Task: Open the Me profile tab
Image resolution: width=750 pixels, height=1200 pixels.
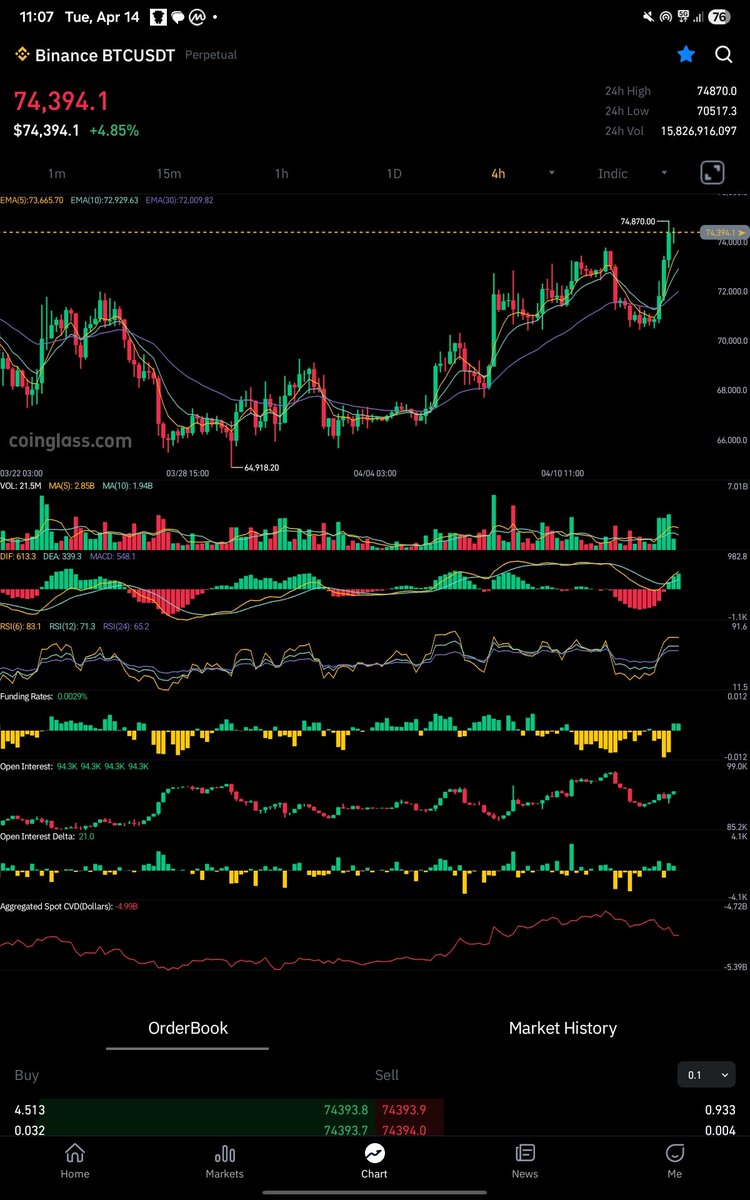Action: tap(675, 1161)
